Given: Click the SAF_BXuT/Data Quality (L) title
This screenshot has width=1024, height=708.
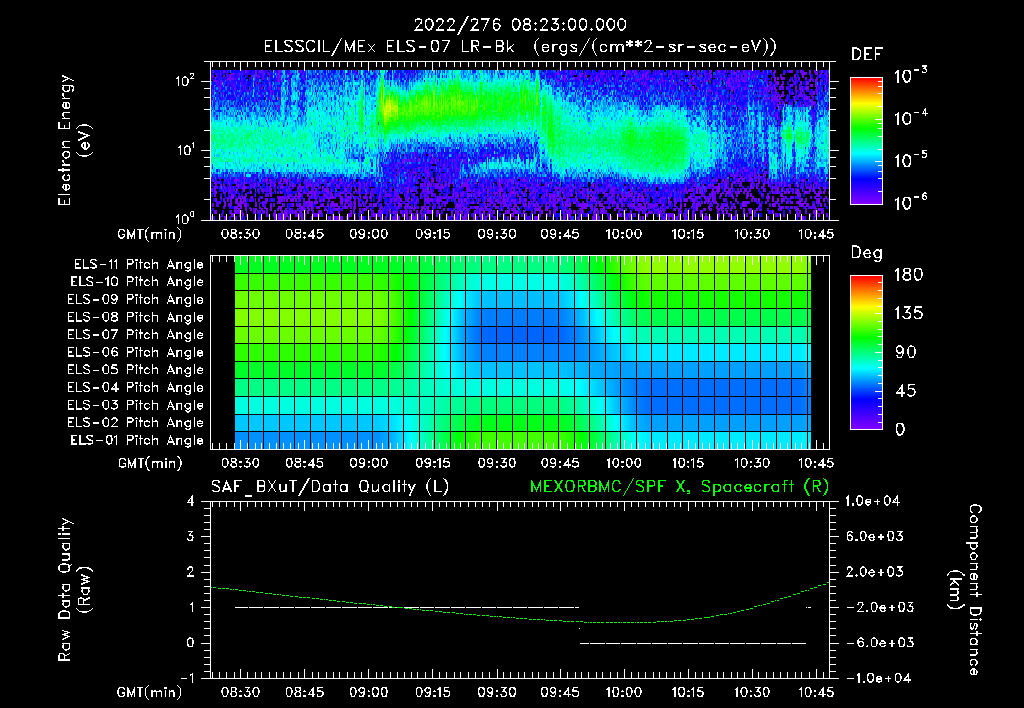Looking at the screenshot, I should (x=330, y=487).
